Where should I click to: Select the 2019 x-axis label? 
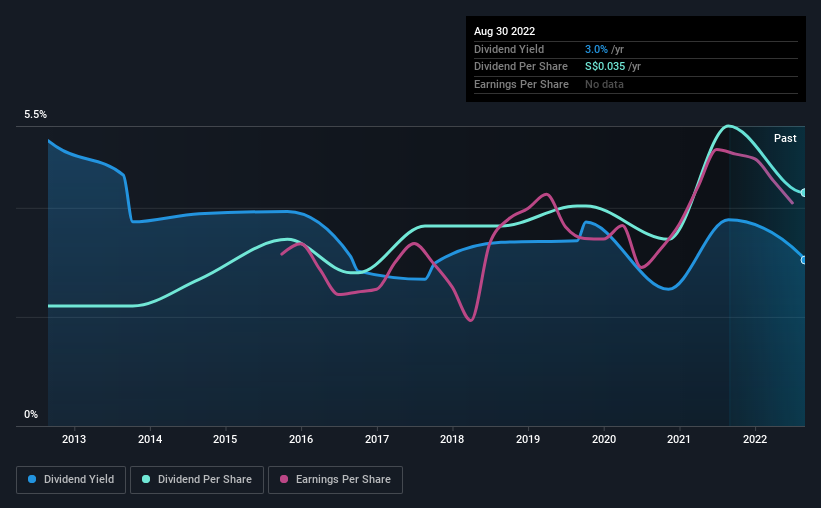(x=528, y=439)
